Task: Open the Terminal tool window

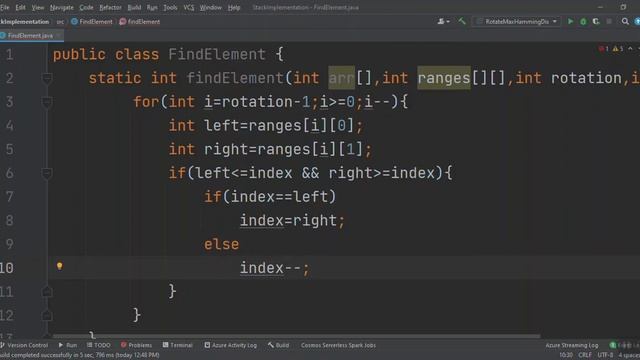Action: coord(178,345)
